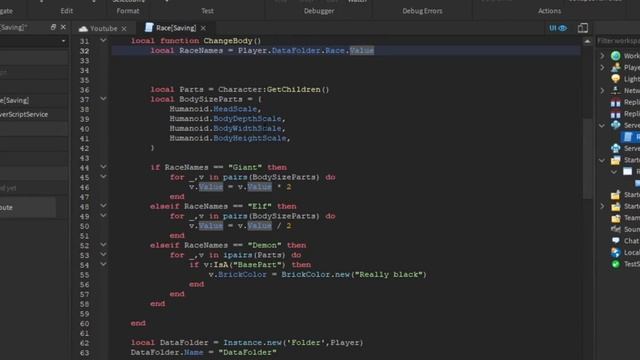Click the Format ribbon group label
The height and width of the screenshot is (360, 640).
click(128, 11)
